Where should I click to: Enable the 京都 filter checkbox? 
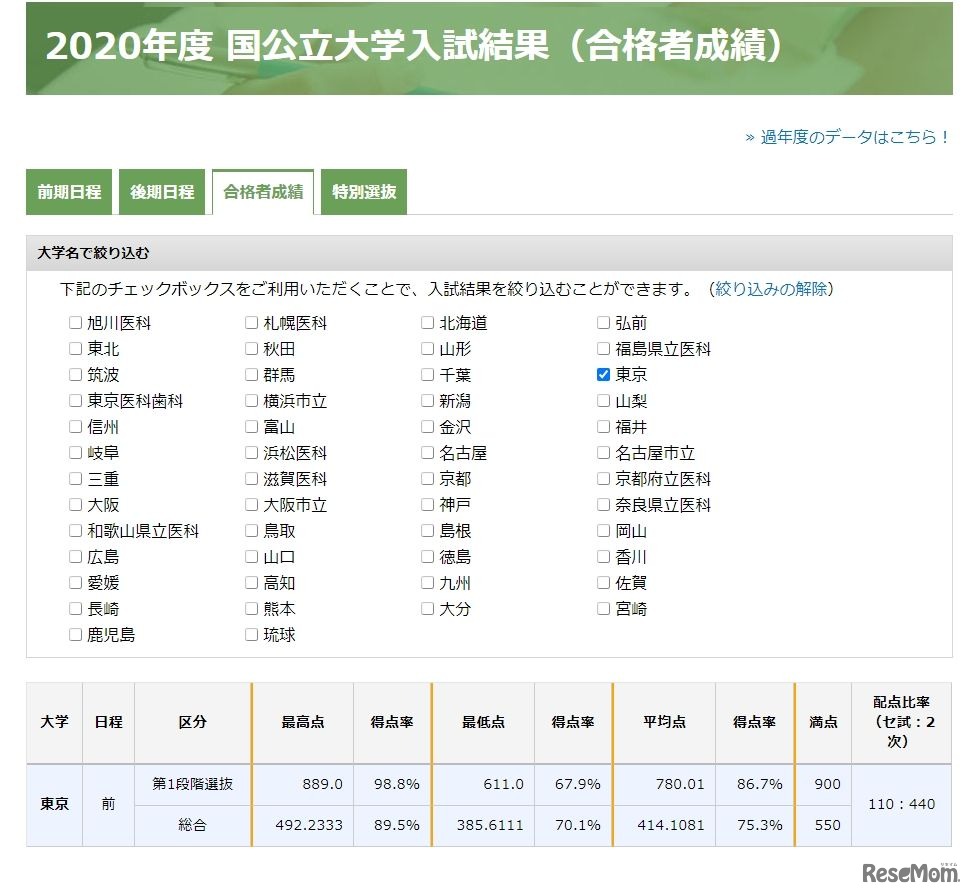[427, 478]
